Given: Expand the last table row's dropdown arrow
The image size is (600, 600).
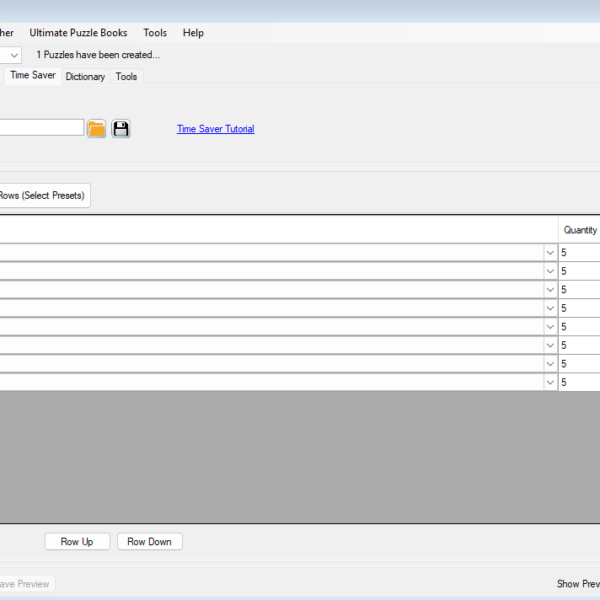Looking at the screenshot, I should point(550,382).
